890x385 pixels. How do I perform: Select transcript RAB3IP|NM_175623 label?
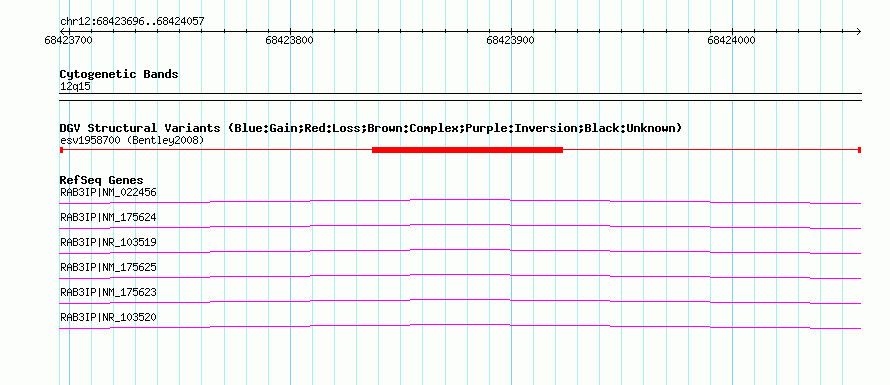[108, 292]
